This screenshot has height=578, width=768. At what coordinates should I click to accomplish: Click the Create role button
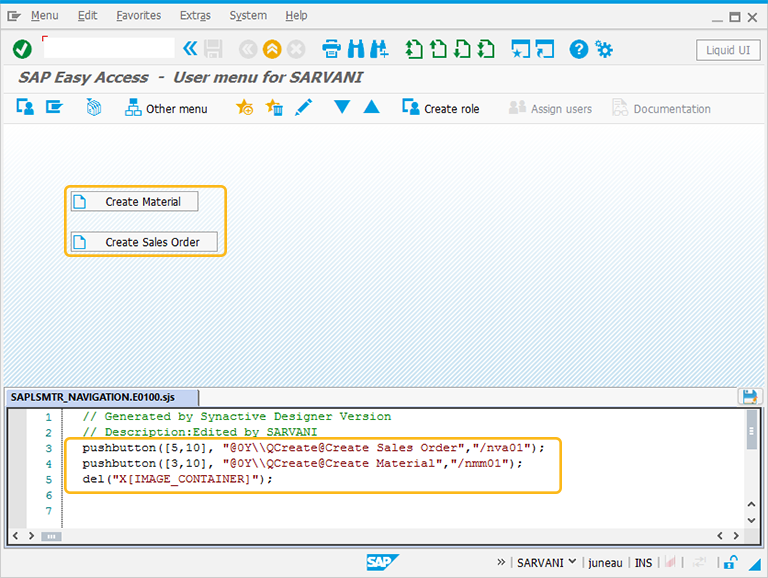[440, 108]
